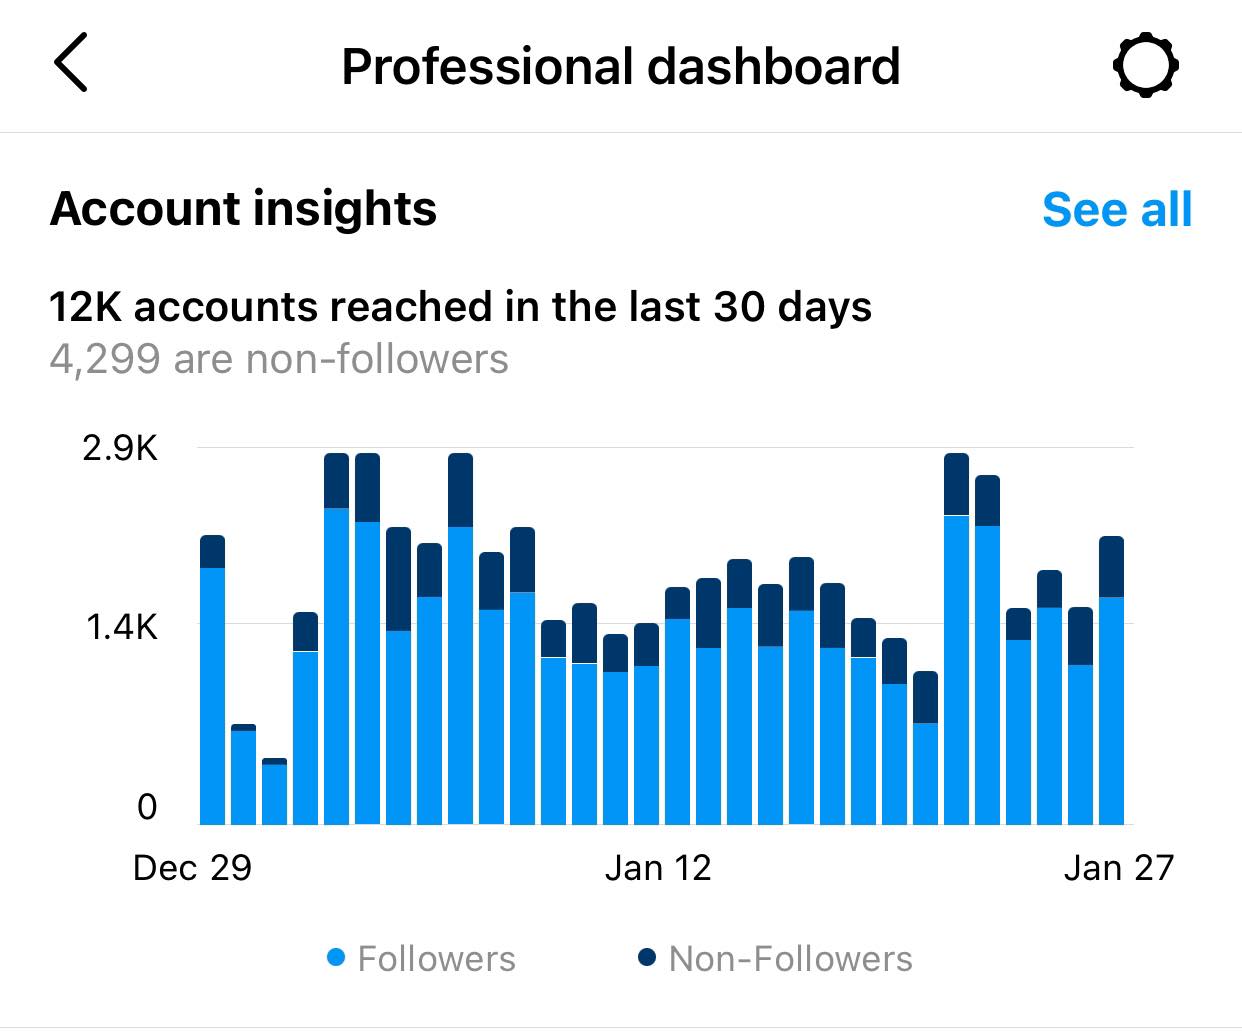Tap the Jan 12 axis label
This screenshot has height=1031, width=1242.
coord(658,868)
